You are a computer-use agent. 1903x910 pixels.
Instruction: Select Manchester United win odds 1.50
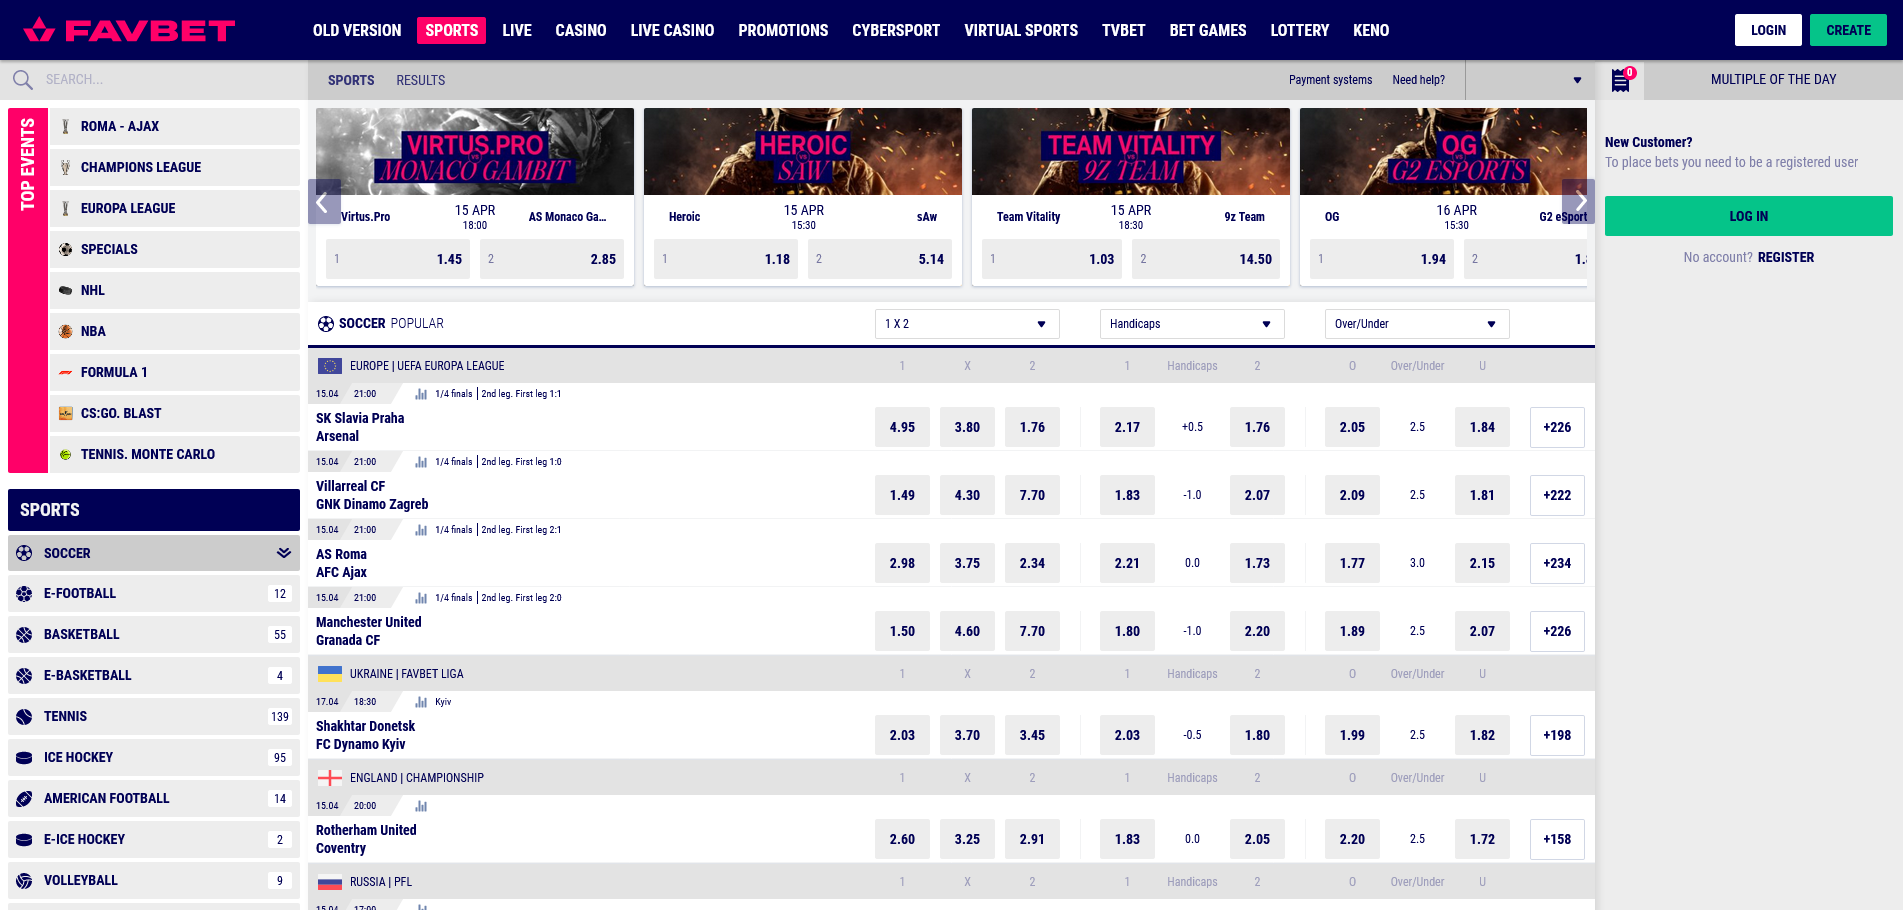(x=902, y=631)
